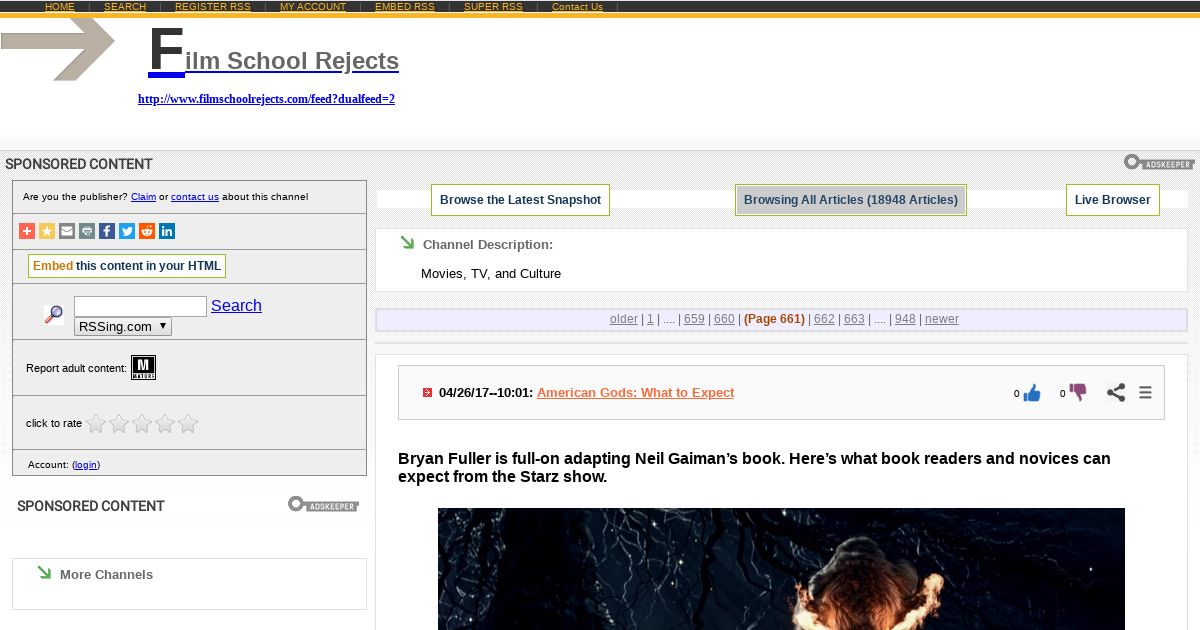Open the Live Browser button
The width and height of the screenshot is (1200, 630).
pos(1113,200)
